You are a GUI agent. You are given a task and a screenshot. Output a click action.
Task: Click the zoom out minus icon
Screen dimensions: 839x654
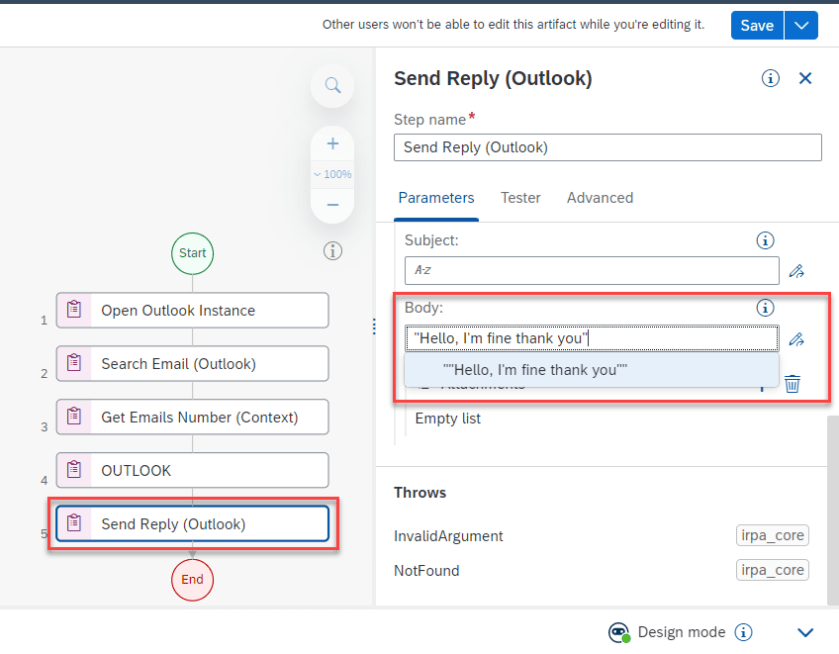tap(332, 204)
